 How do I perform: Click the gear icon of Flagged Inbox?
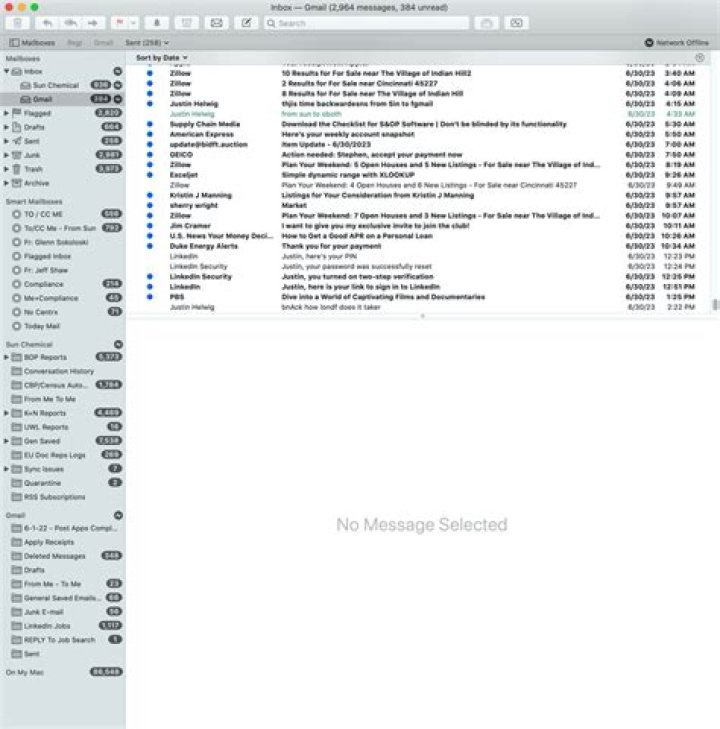pyautogui.click(x=16, y=256)
